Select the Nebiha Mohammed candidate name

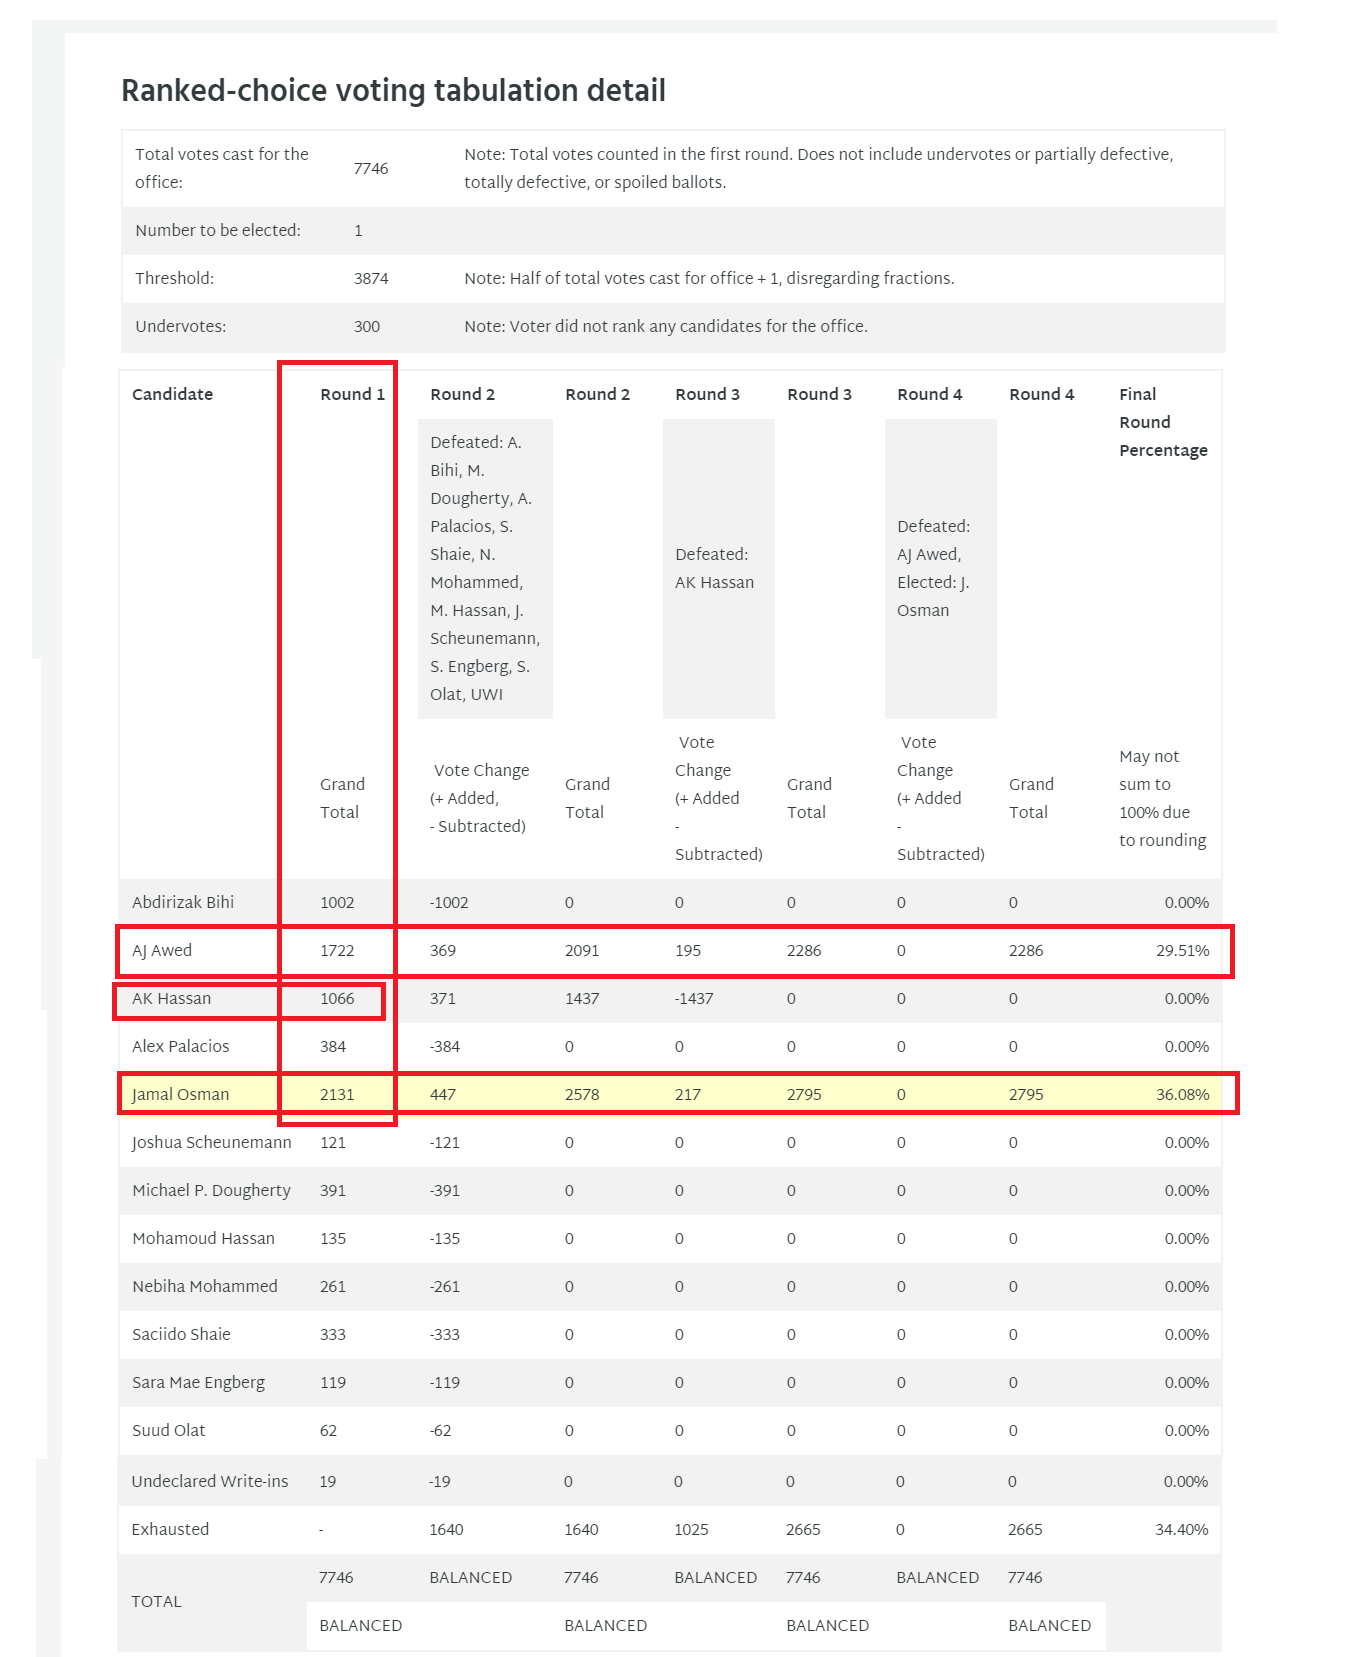click(x=205, y=1286)
